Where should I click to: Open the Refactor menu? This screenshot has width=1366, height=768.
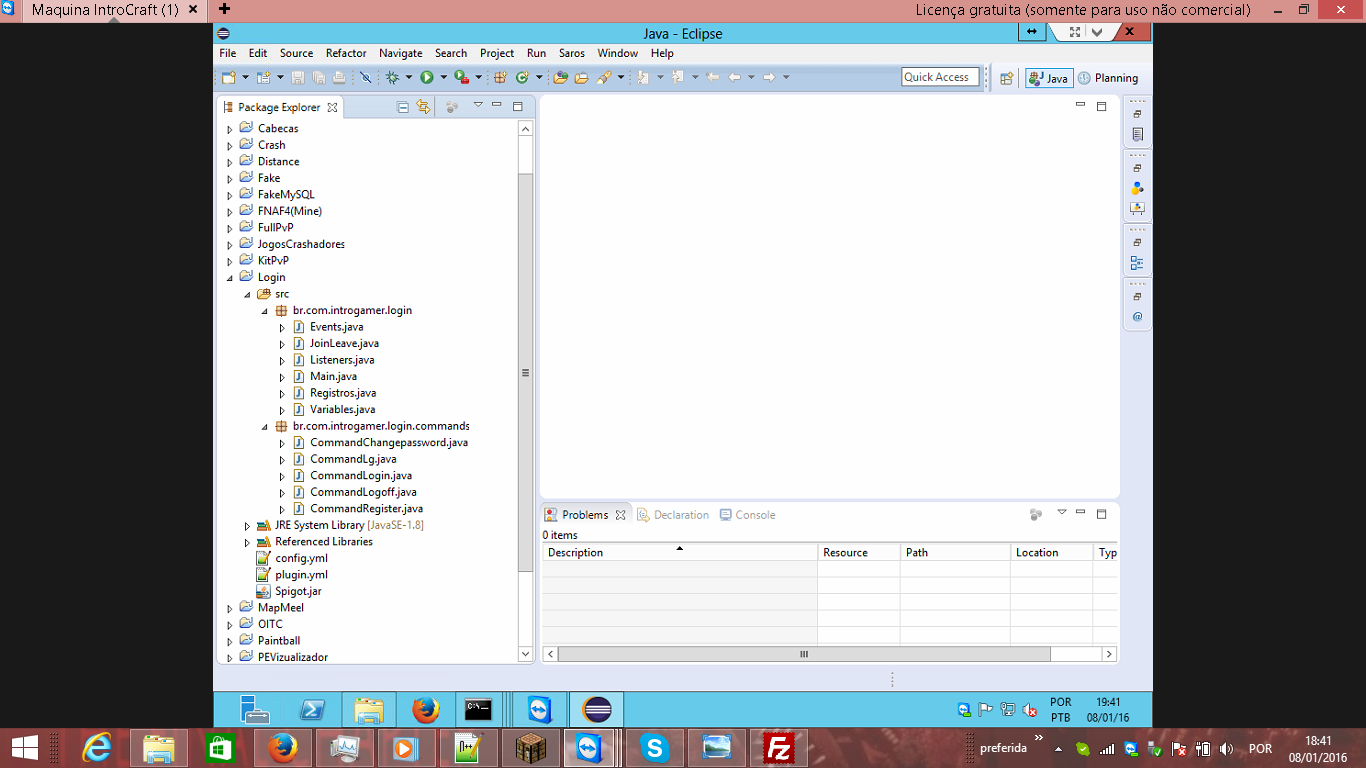tap(346, 53)
